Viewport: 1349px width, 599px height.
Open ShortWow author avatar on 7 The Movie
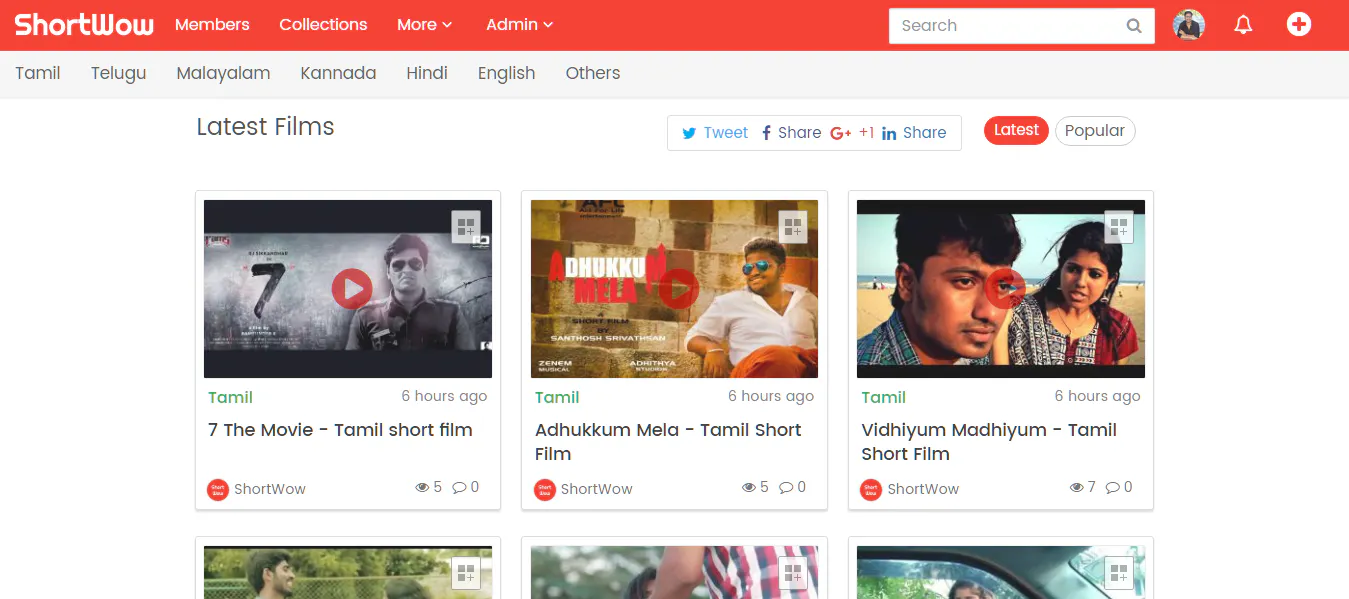click(218, 490)
